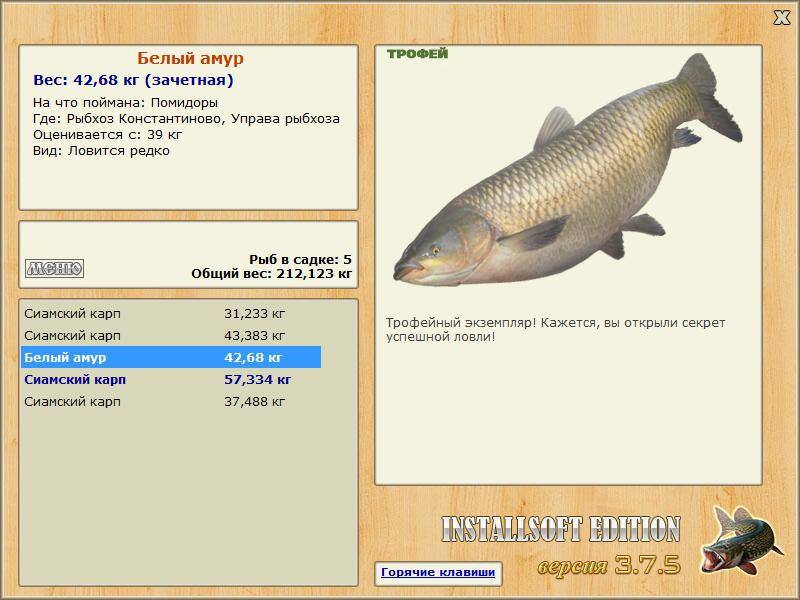Close the fish keepnet window

click(781, 18)
